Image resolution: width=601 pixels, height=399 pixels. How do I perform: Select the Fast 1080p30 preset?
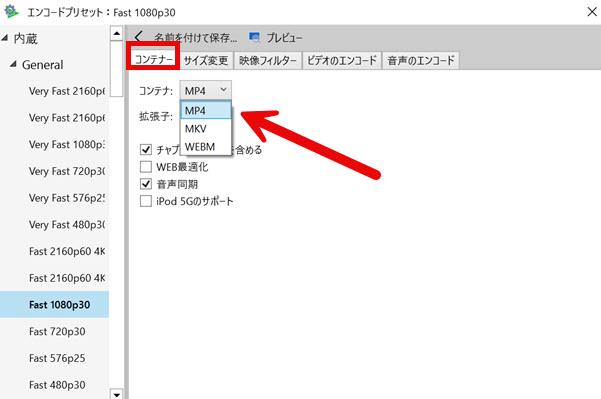54,305
